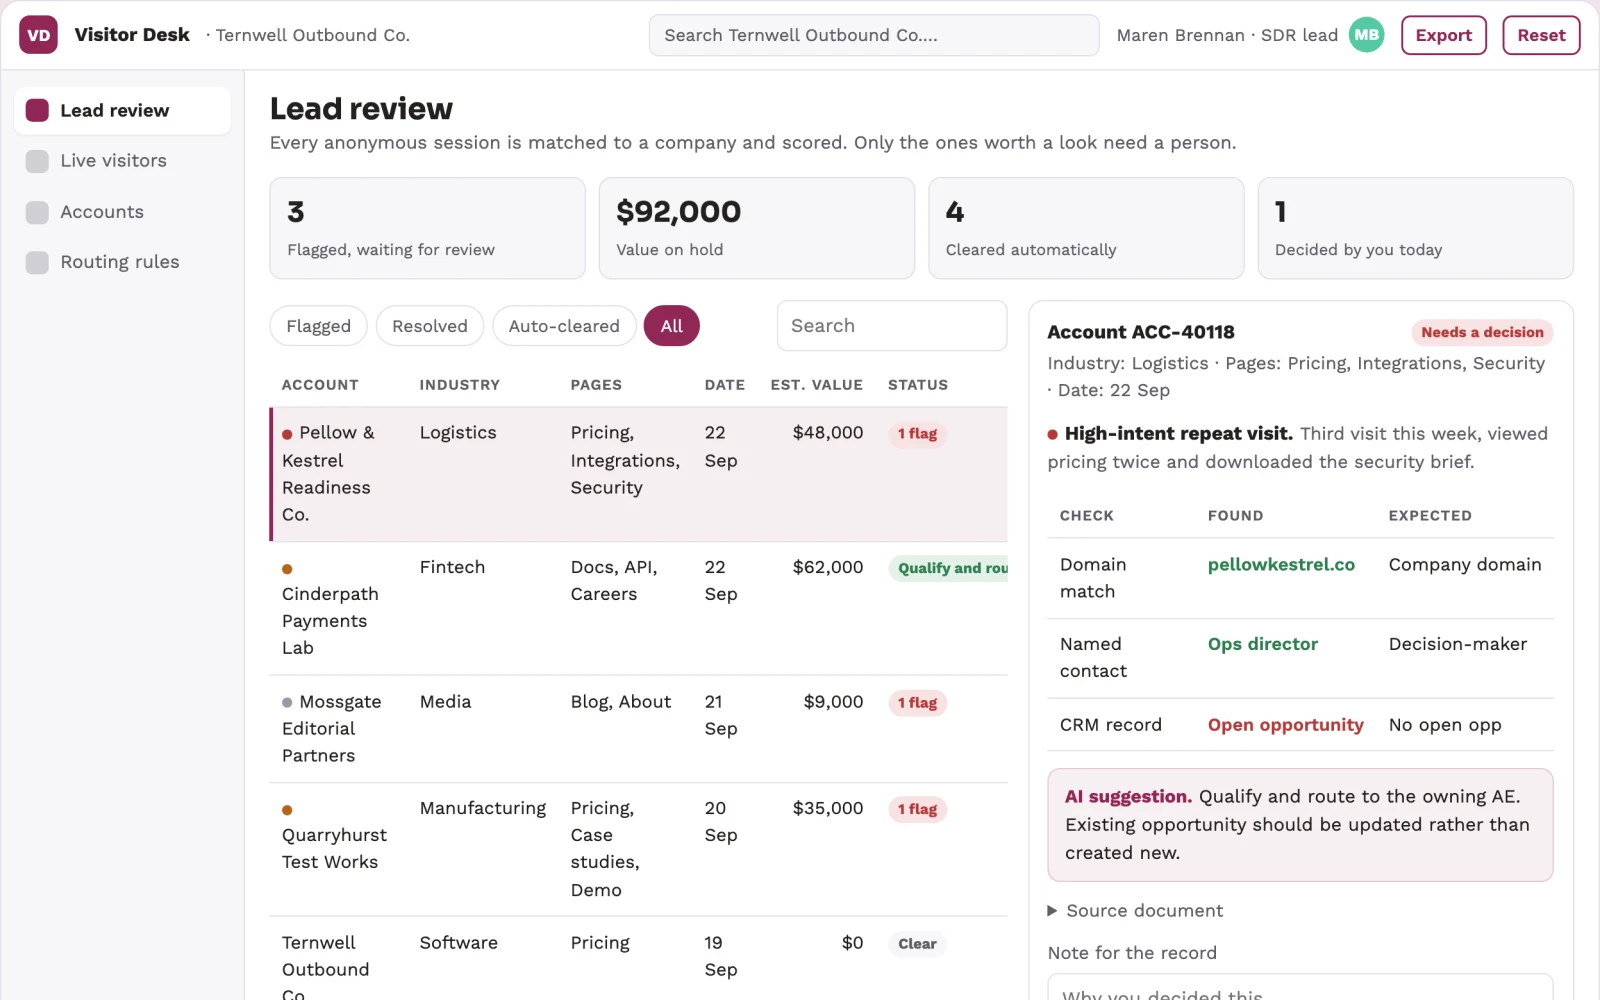1600x1000 pixels.
Task: Click the Qualify and route status badge
Action: [948, 568]
